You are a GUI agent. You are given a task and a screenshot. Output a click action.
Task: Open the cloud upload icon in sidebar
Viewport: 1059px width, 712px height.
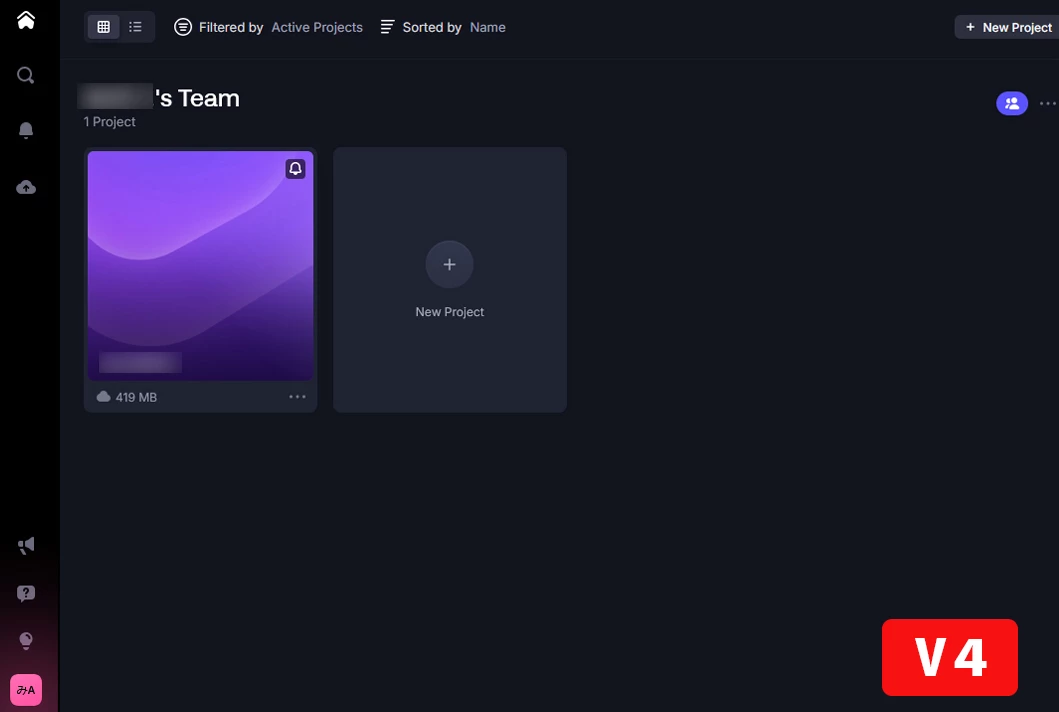pos(26,187)
